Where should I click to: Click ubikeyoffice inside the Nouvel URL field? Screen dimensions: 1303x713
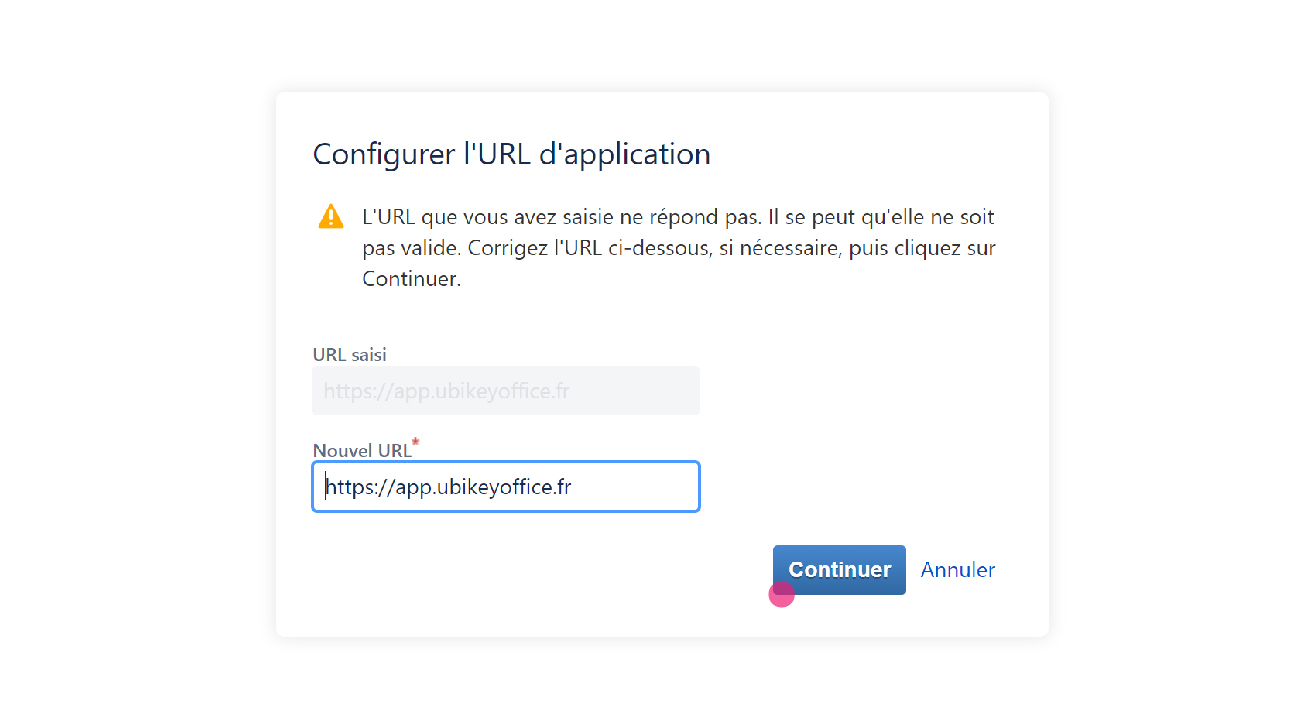point(498,487)
